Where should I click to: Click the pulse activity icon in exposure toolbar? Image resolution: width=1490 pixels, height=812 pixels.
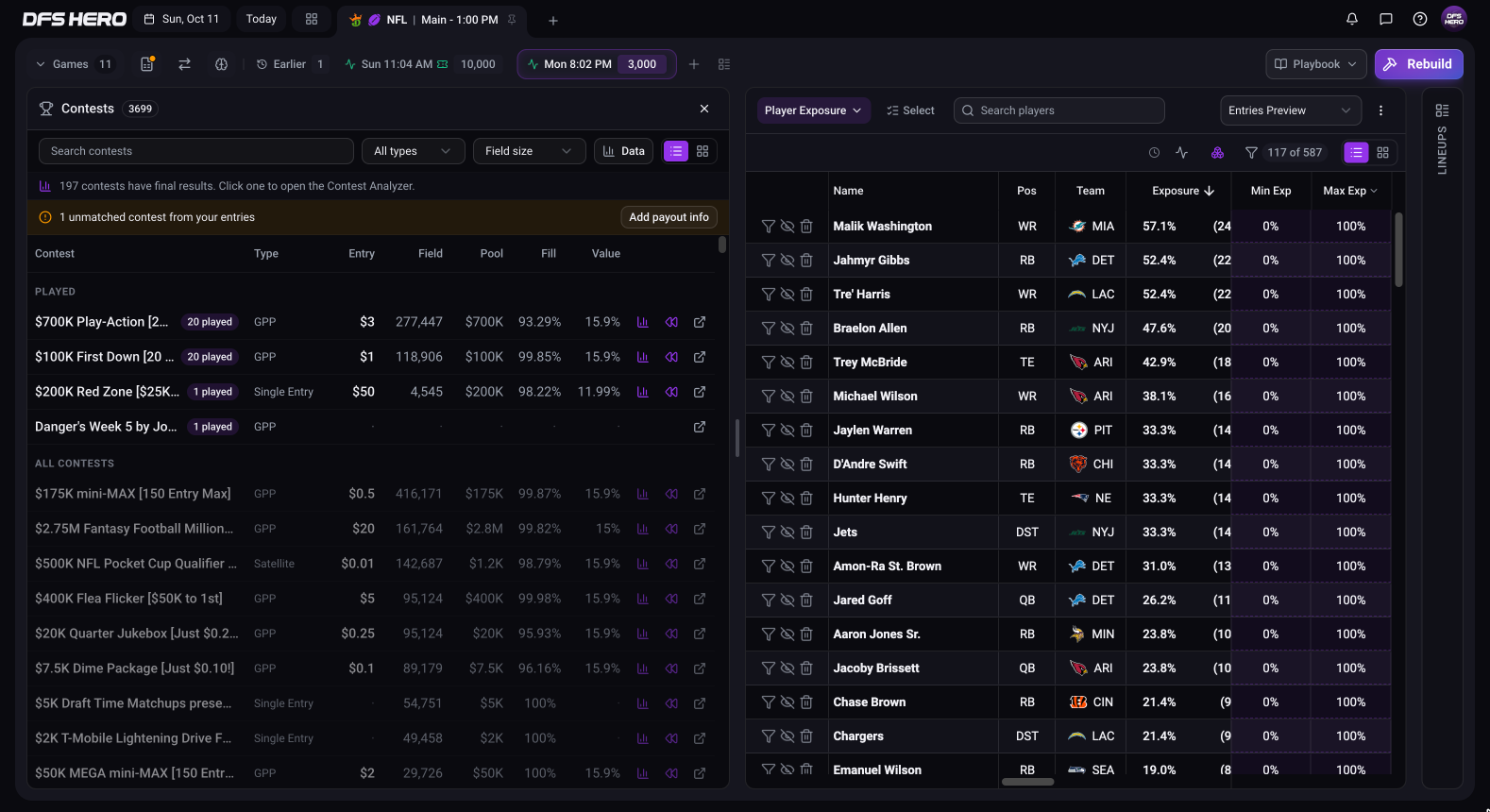click(1182, 153)
